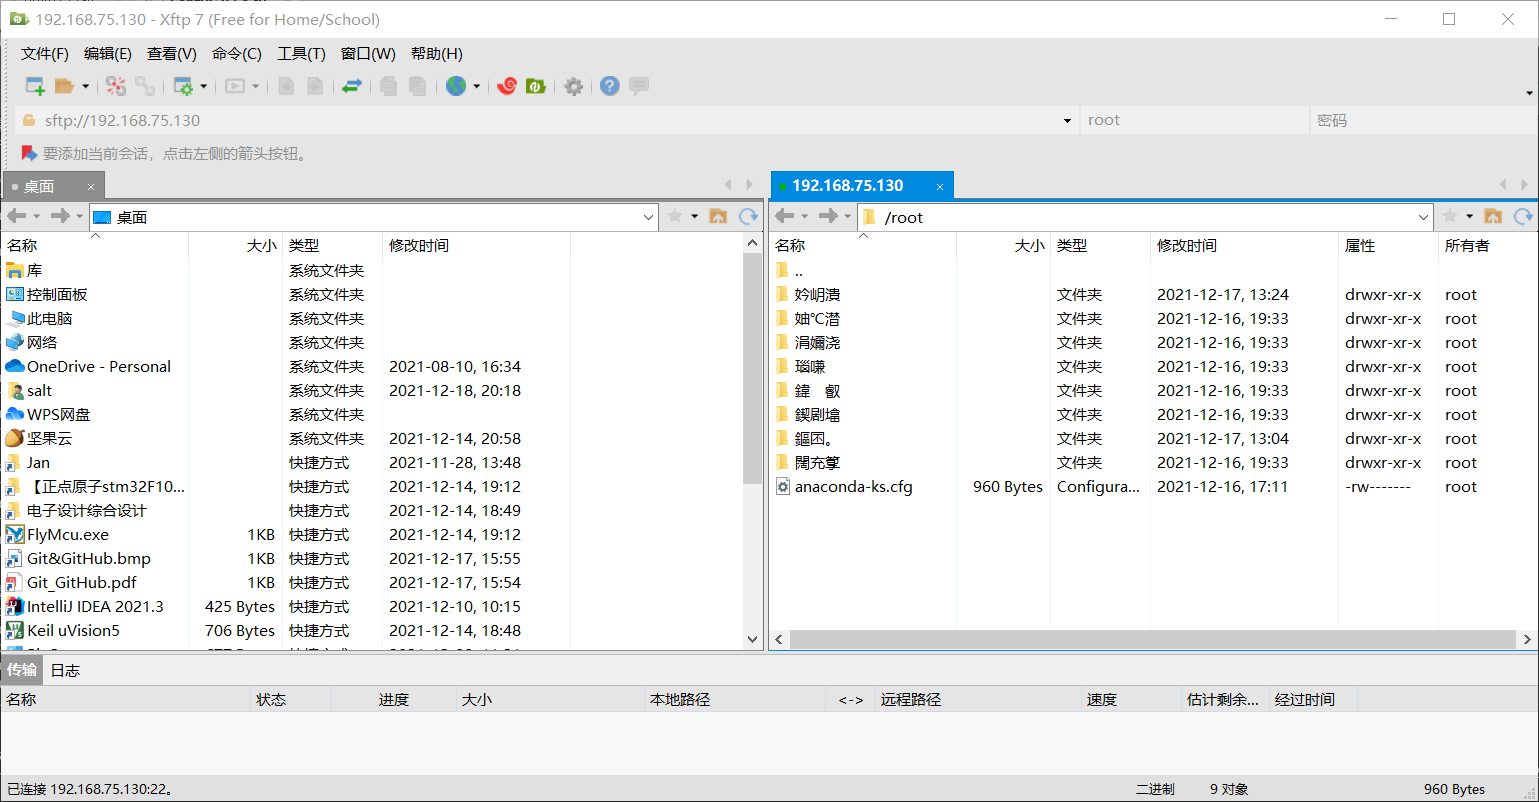Expand the /root remote path dropdown

(1424, 217)
